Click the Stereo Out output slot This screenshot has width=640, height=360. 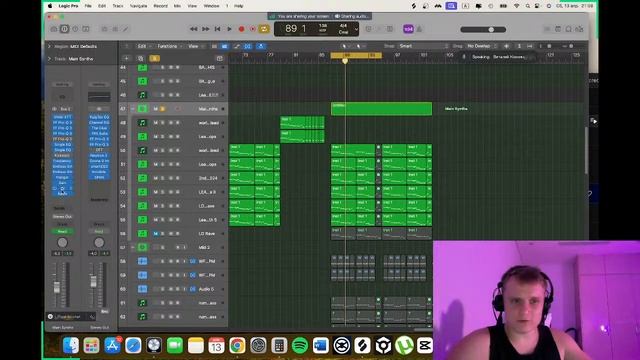62,216
